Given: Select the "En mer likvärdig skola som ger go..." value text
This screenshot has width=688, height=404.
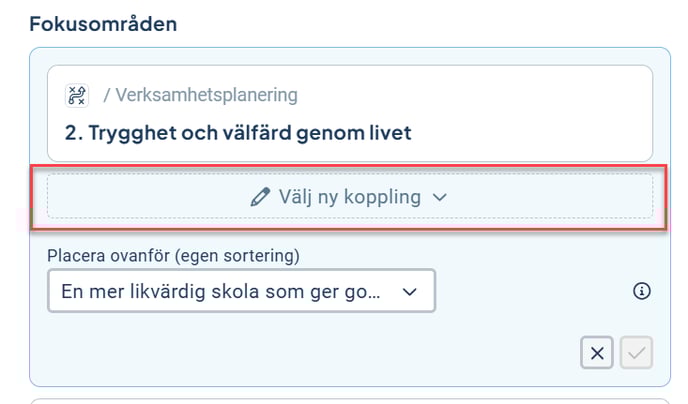Looking at the screenshot, I should [x=221, y=291].
